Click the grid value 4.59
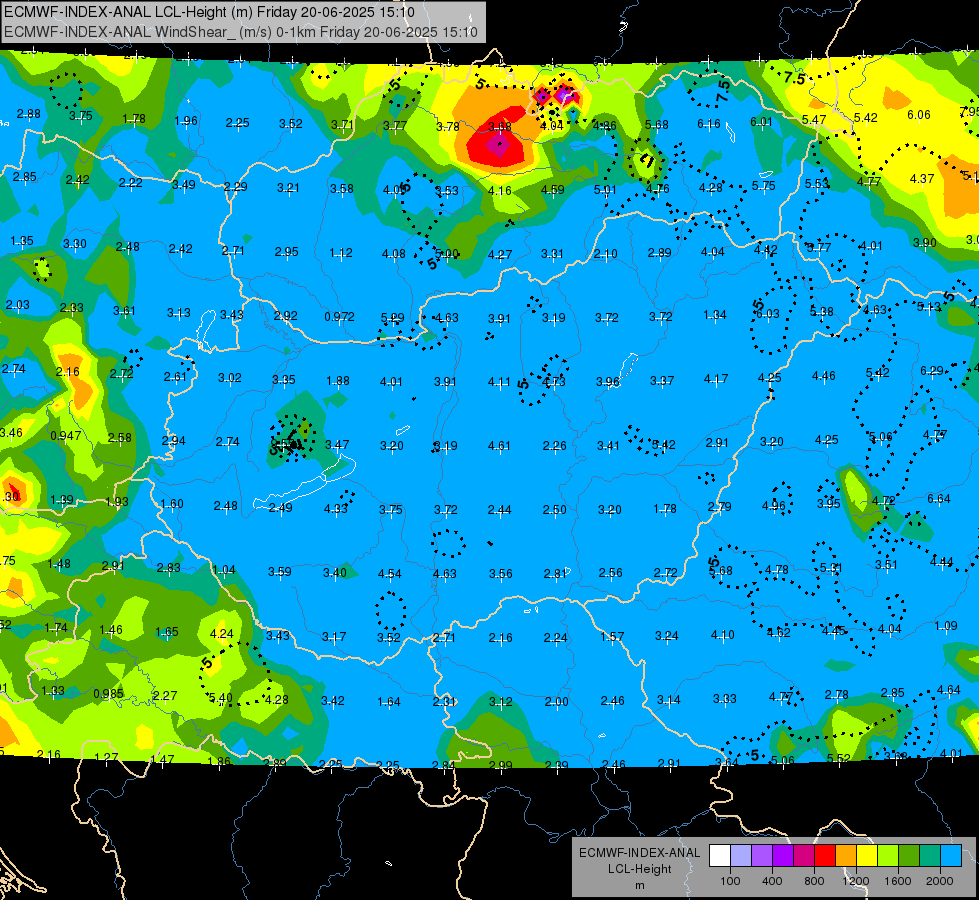The height and width of the screenshot is (900, 979). (553, 189)
